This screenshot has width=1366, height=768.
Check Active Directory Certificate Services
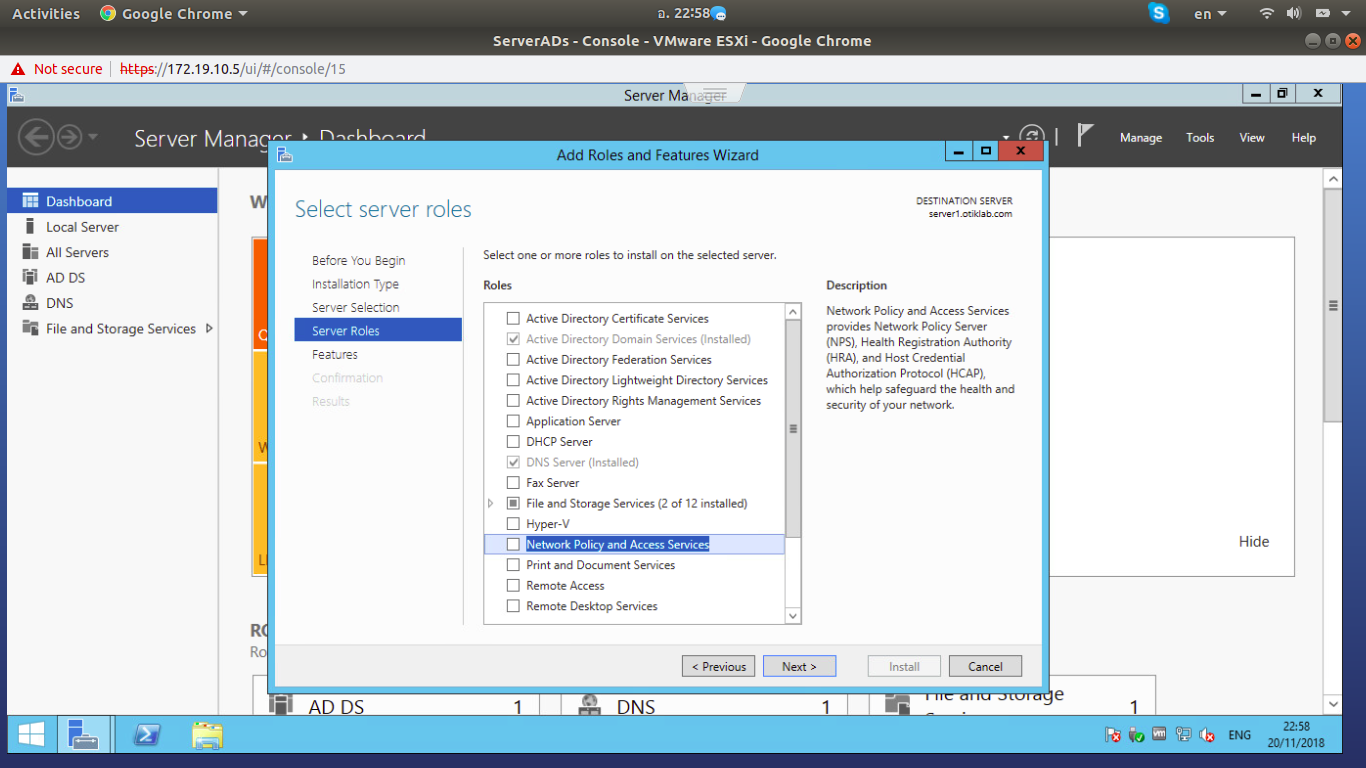click(x=513, y=318)
